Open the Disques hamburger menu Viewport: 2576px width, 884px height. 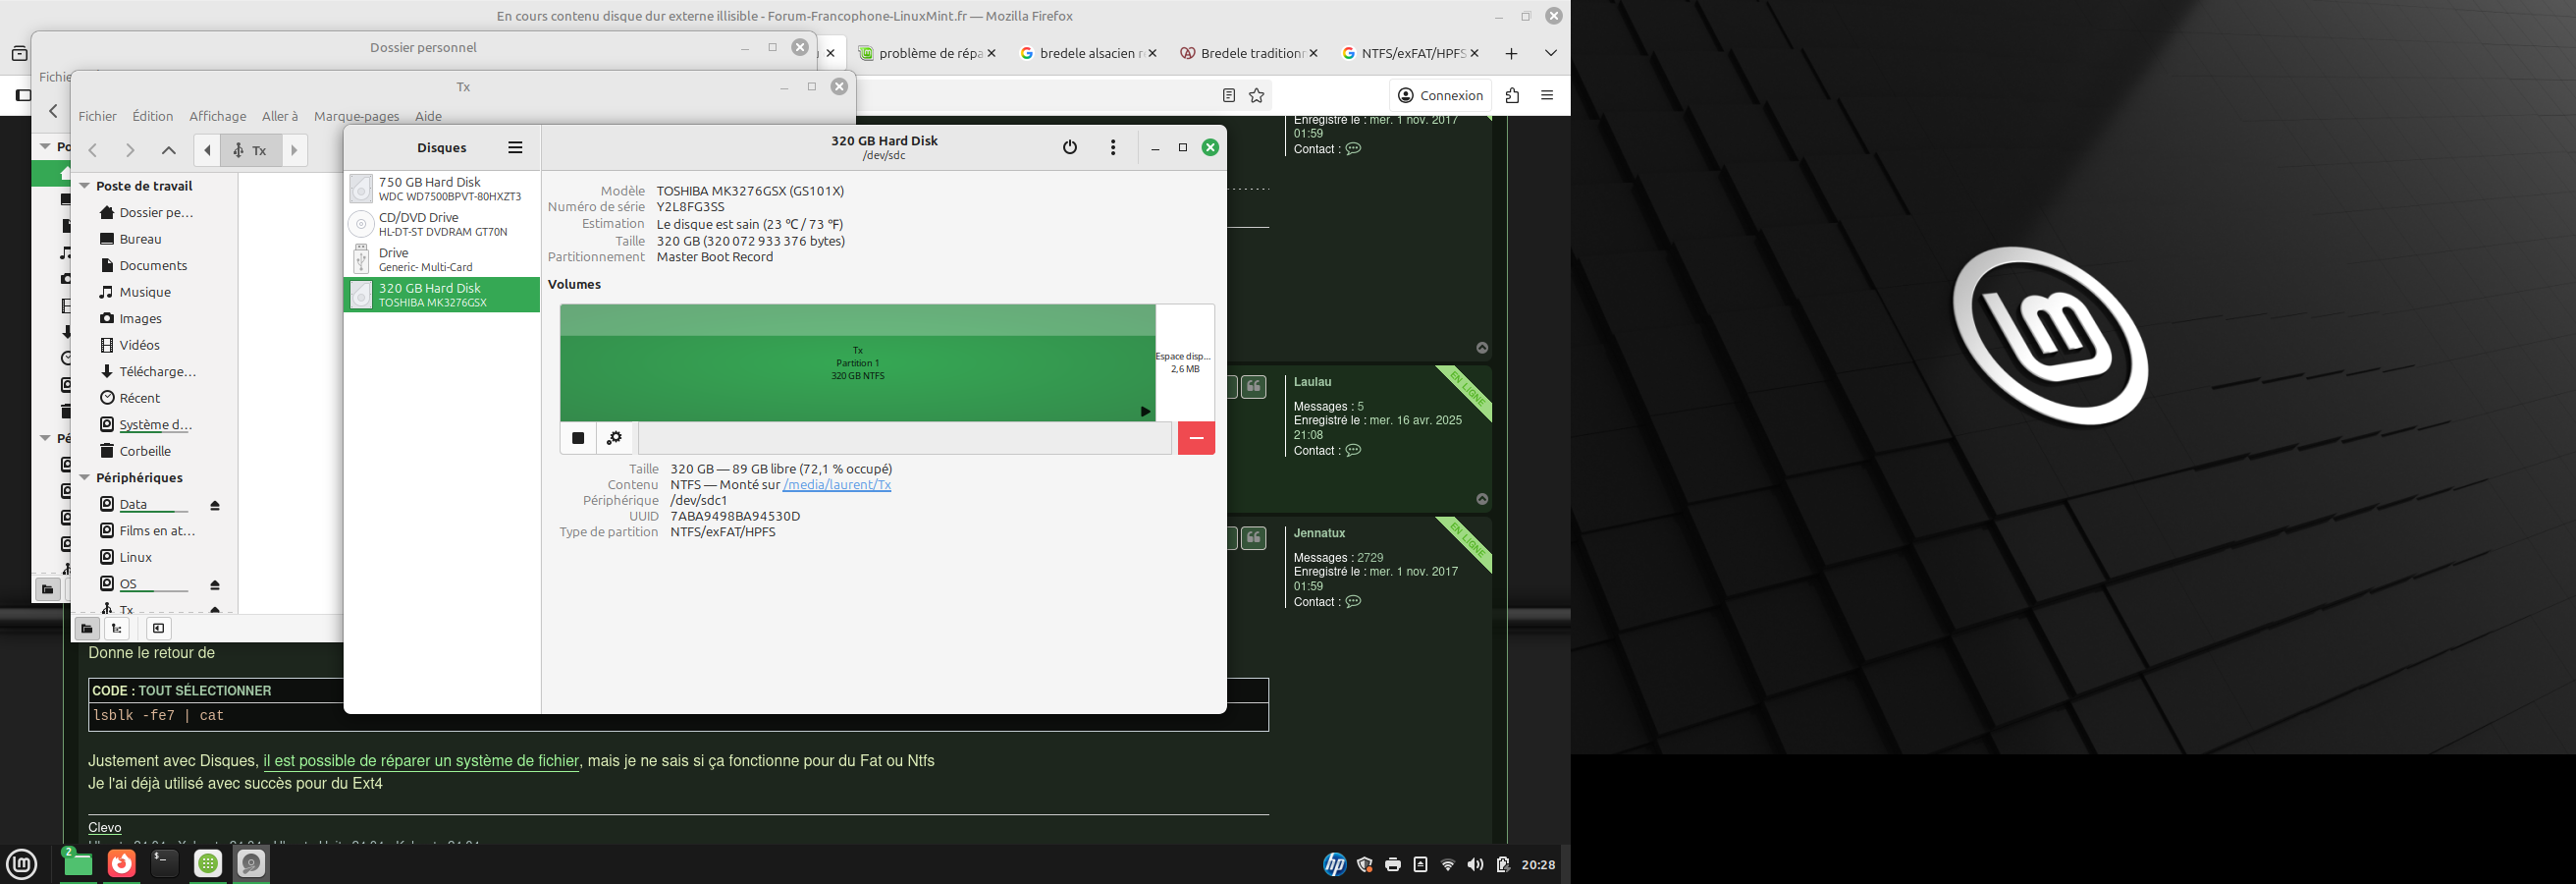click(515, 147)
